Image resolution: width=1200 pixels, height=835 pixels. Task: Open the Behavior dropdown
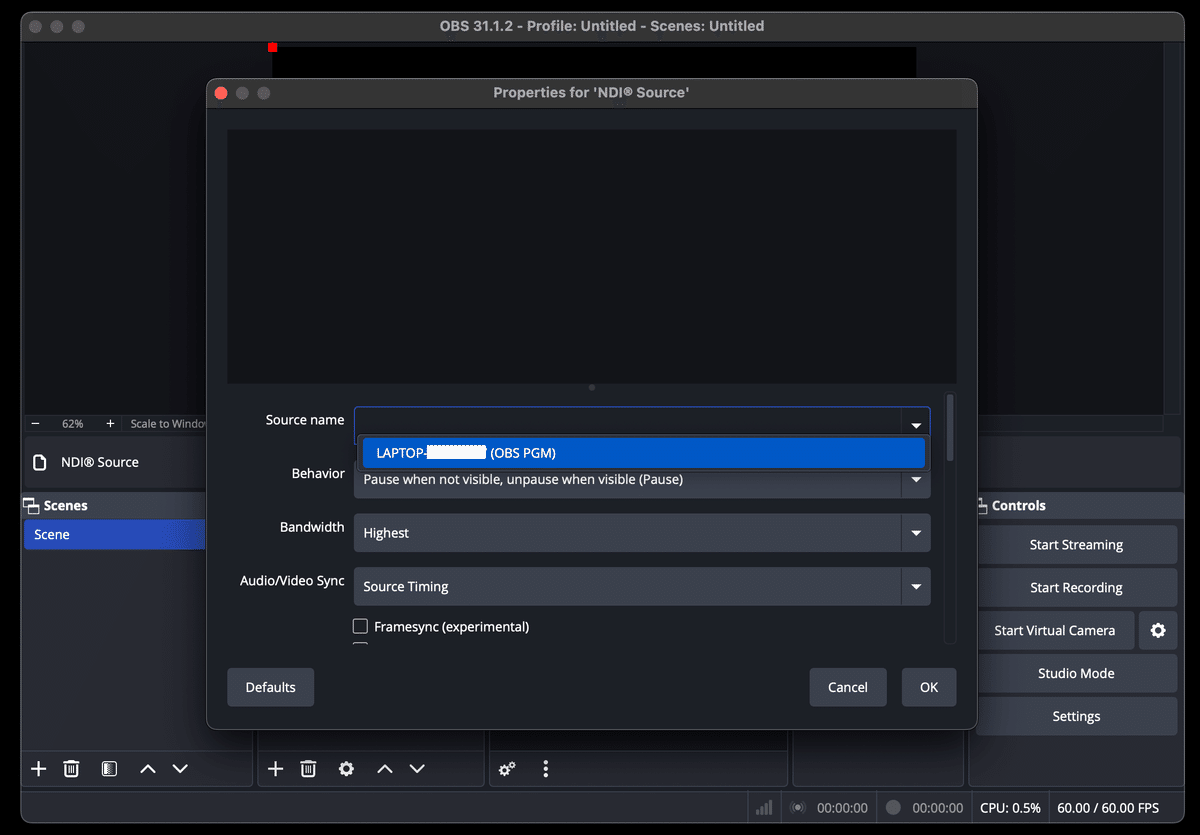914,480
